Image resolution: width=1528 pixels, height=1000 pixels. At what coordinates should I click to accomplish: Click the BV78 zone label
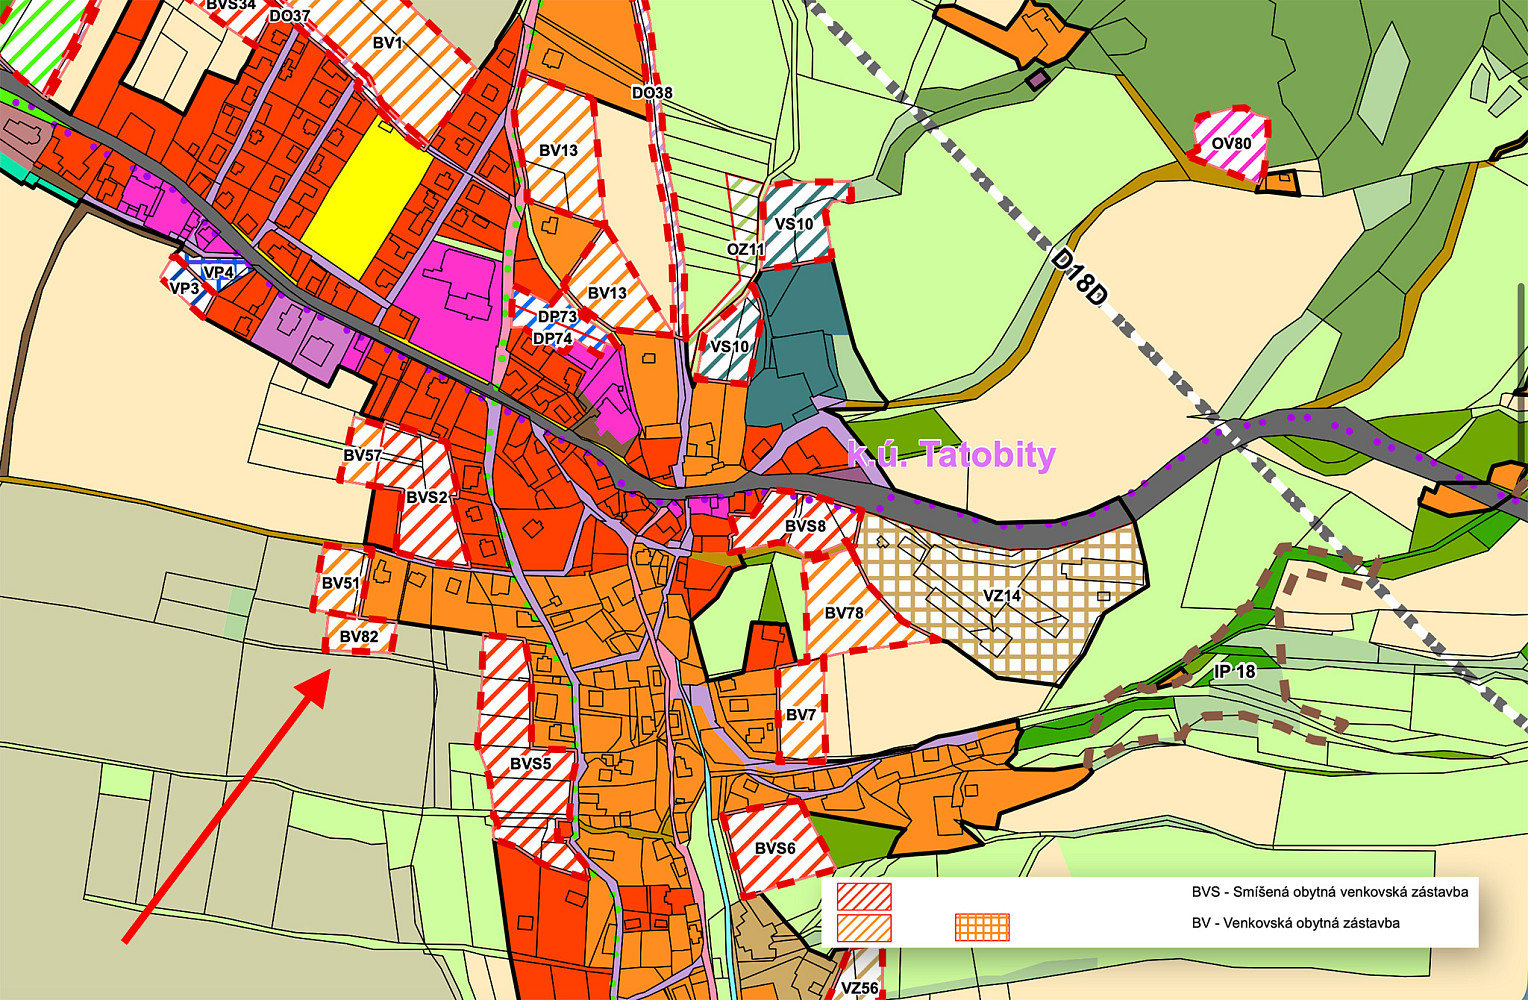pos(844,613)
